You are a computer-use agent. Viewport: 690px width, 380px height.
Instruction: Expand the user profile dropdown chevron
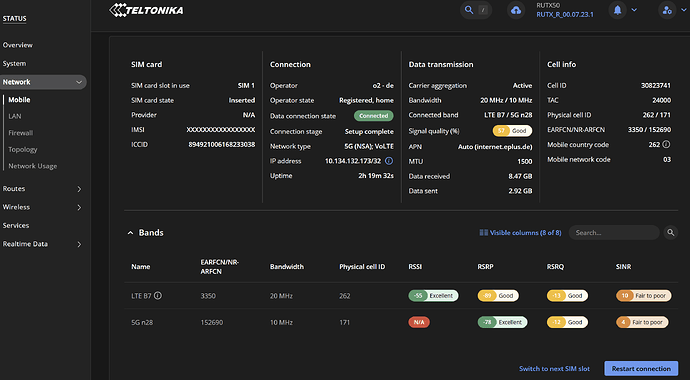point(683,10)
